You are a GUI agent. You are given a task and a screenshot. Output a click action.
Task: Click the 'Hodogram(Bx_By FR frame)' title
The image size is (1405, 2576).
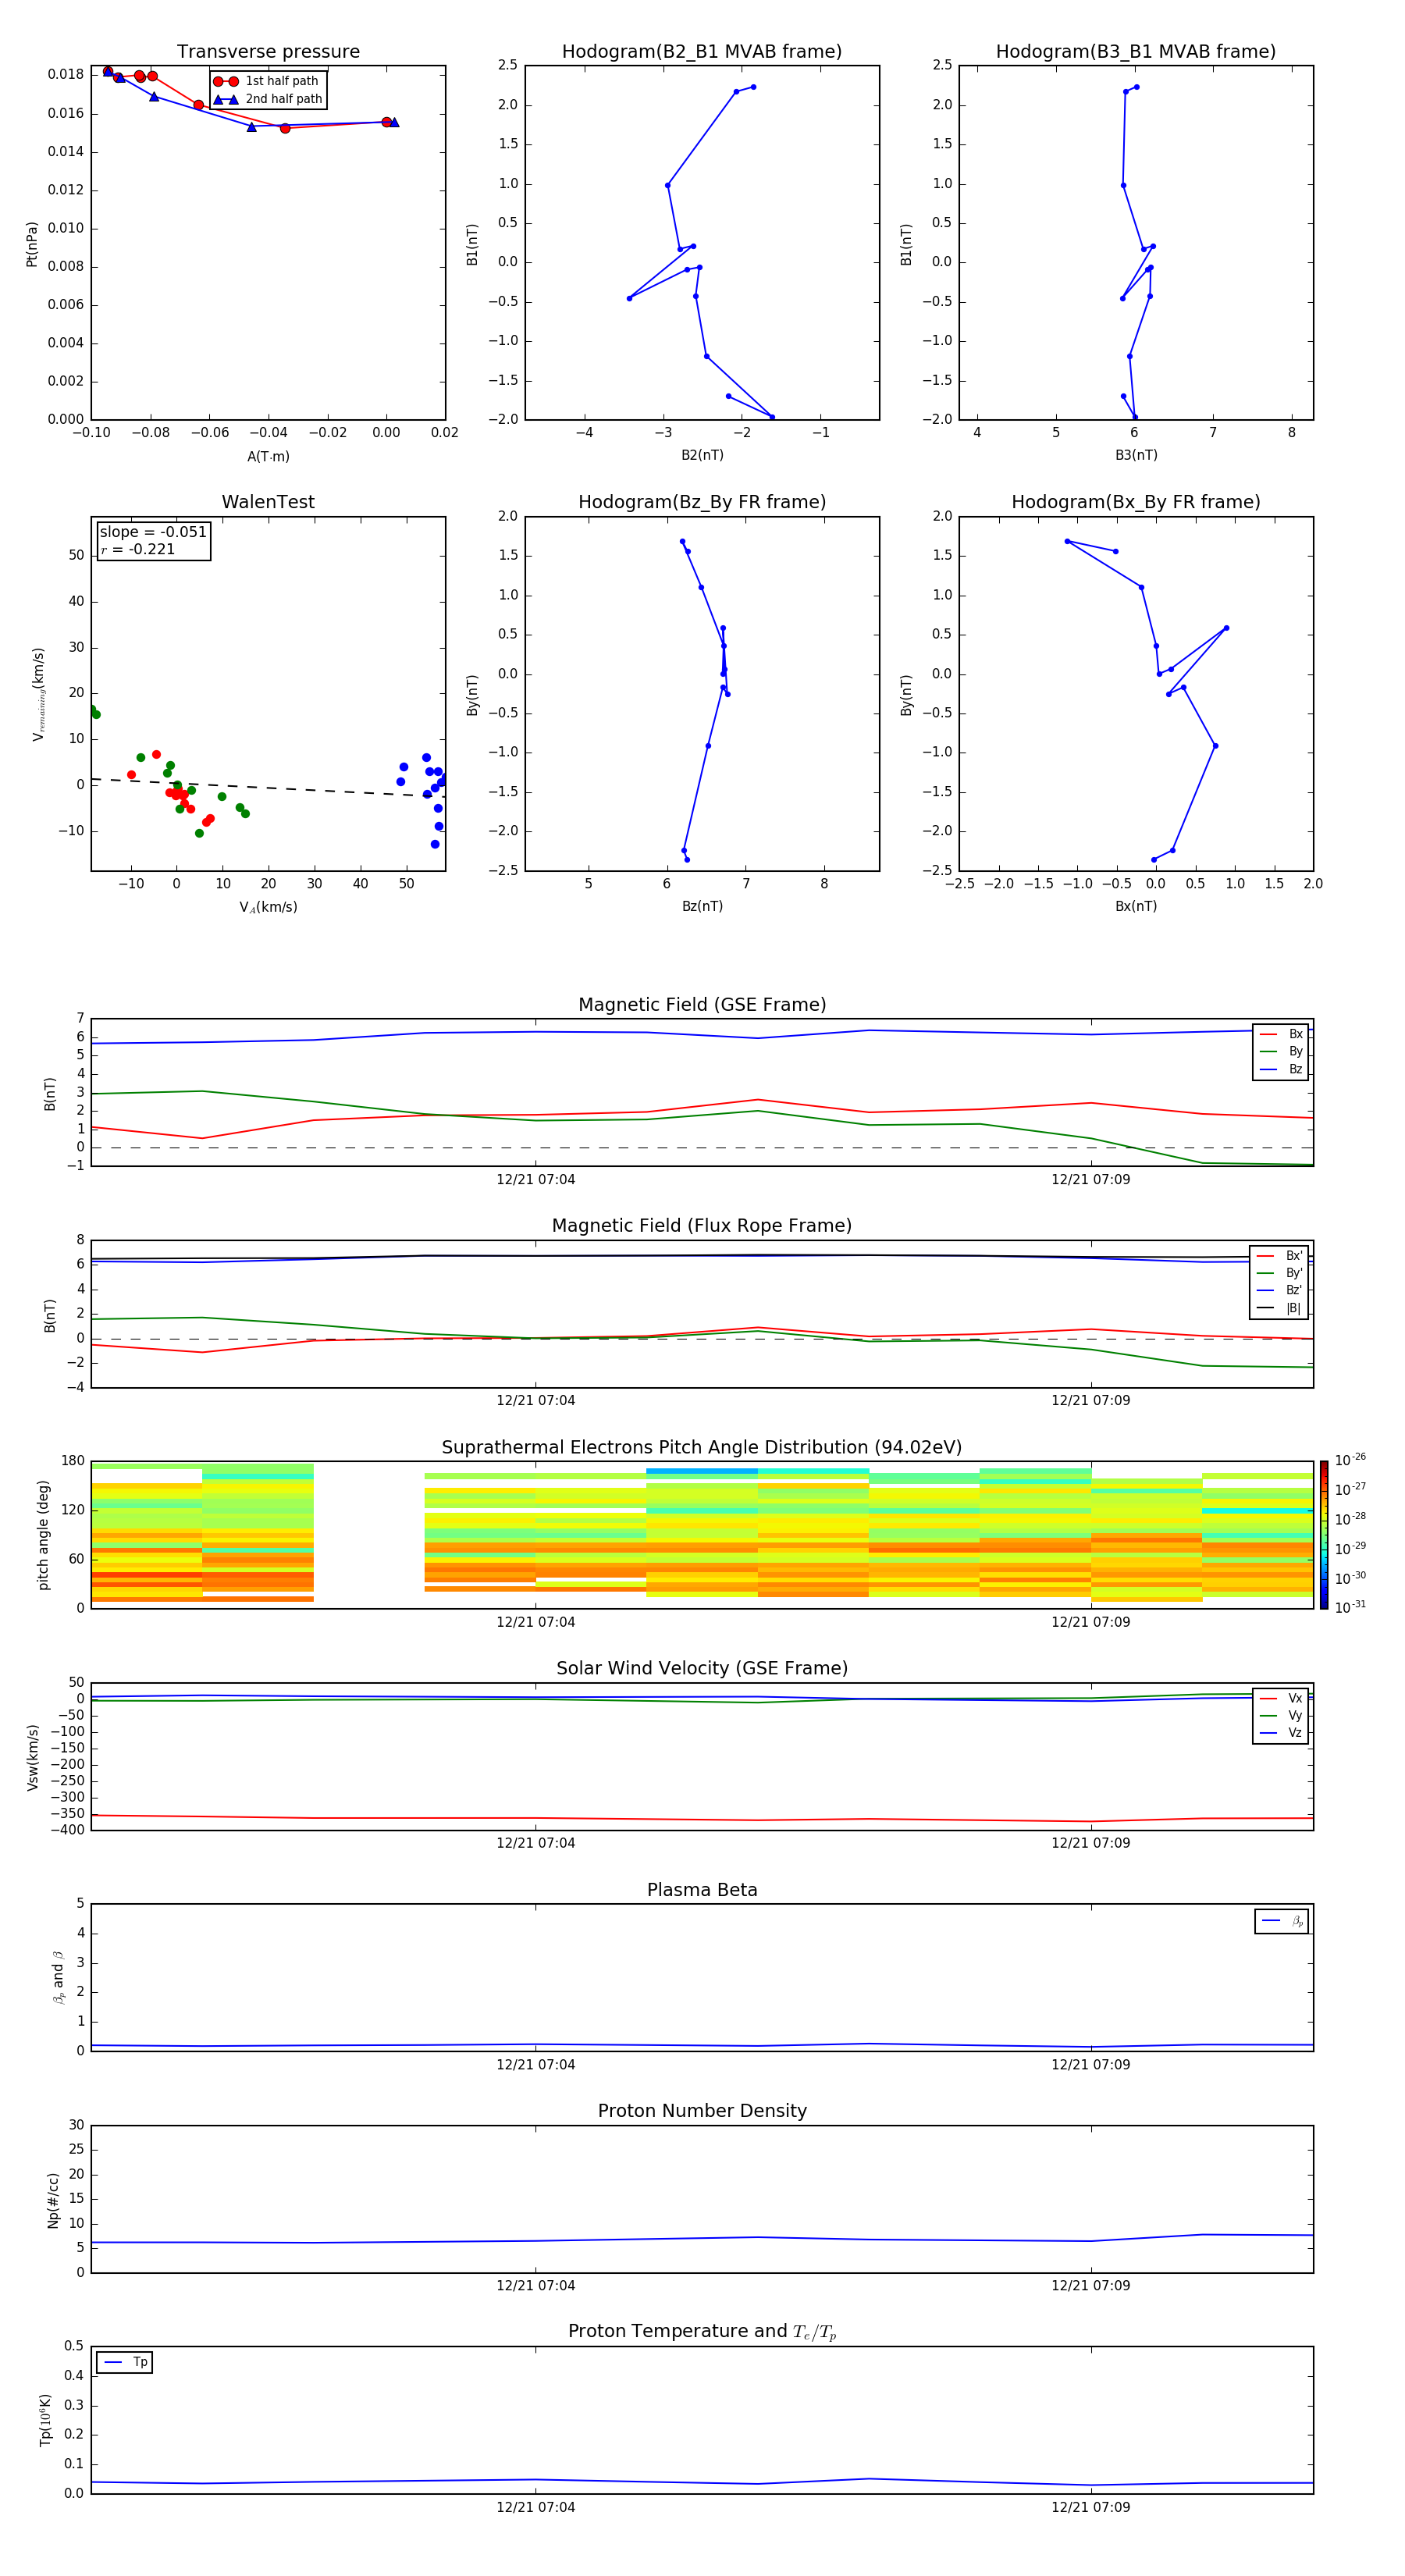point(1136,502)
